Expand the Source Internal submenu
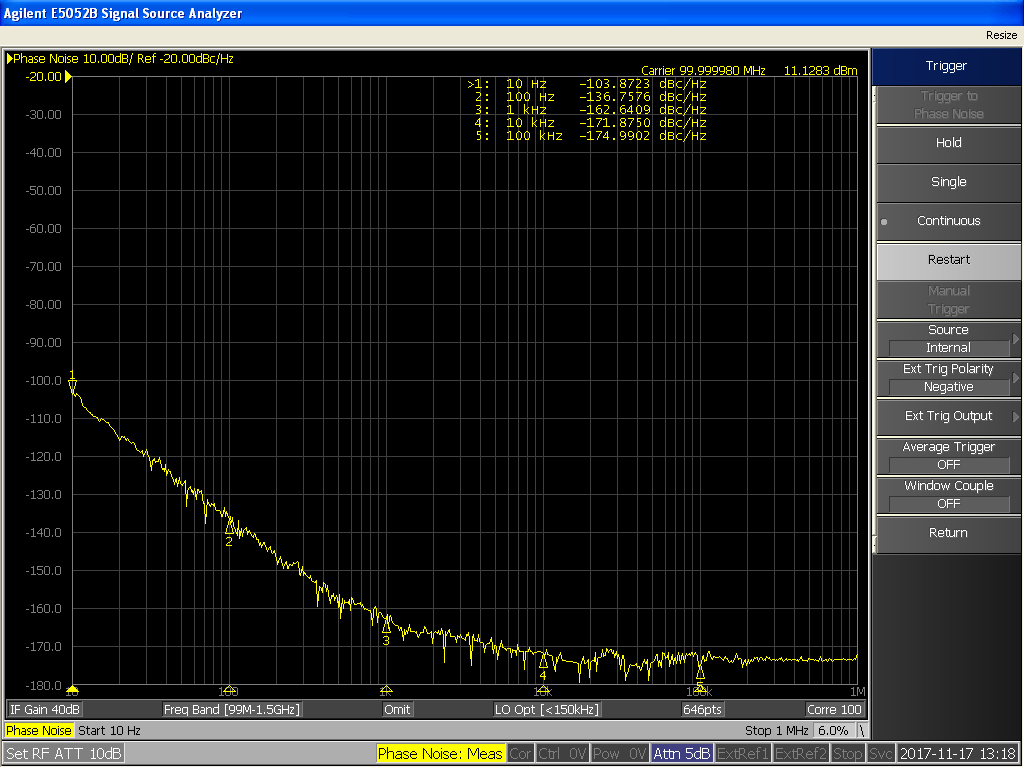Screen dimensions: 1024x768 948,339
